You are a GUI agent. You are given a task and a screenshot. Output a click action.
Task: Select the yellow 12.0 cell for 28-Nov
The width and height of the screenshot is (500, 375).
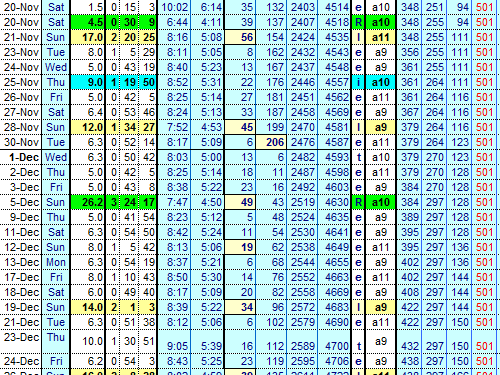(x=87, y=127)
